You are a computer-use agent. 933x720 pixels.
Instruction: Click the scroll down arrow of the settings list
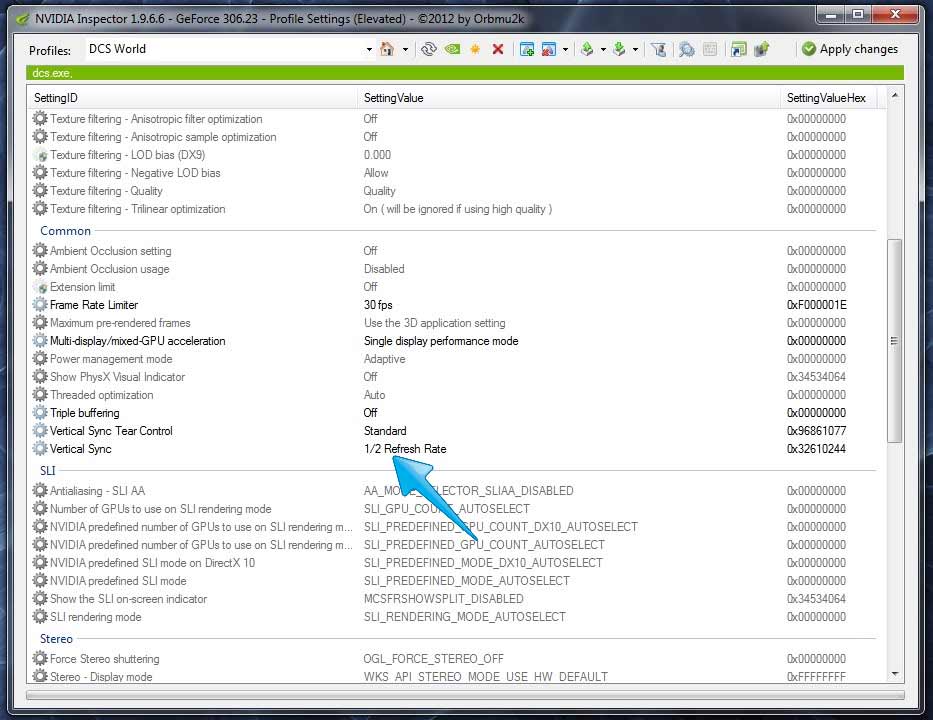(894, 674)
